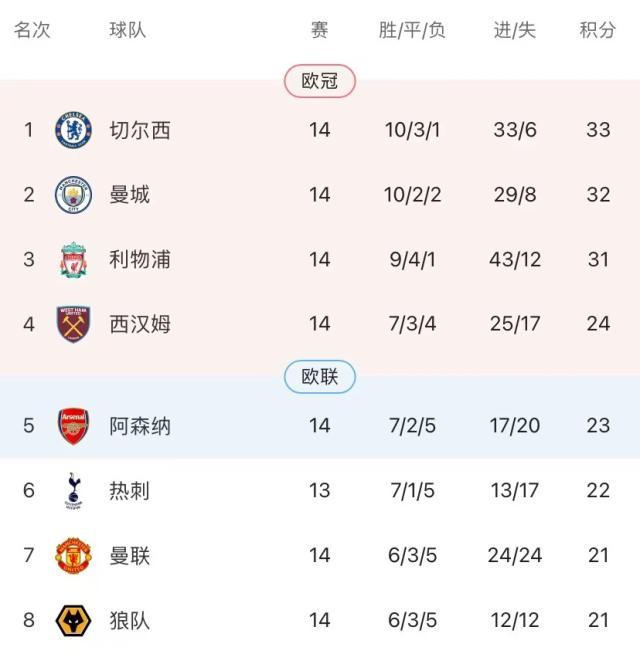
Task: Click the Manchester City crest icon
Action: (x=73, y=194)
